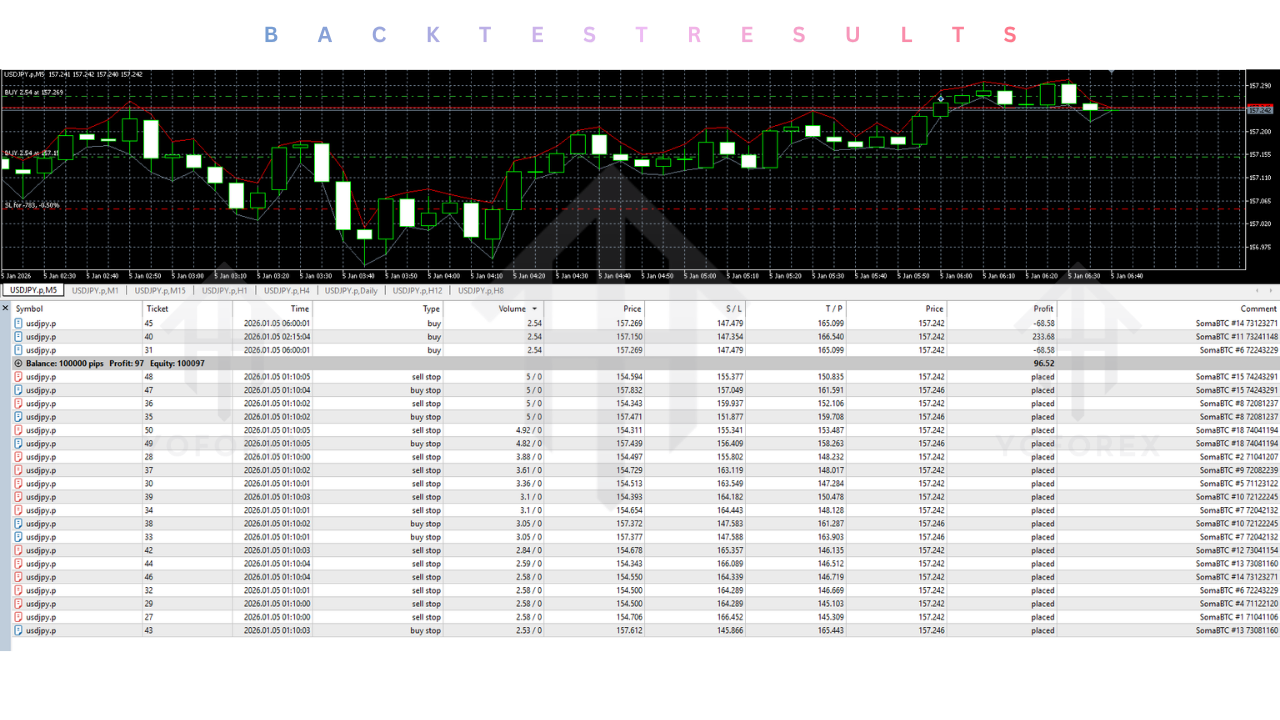Click the 96.52 total profit value
1280x720 pixels.
(1044, 364)
